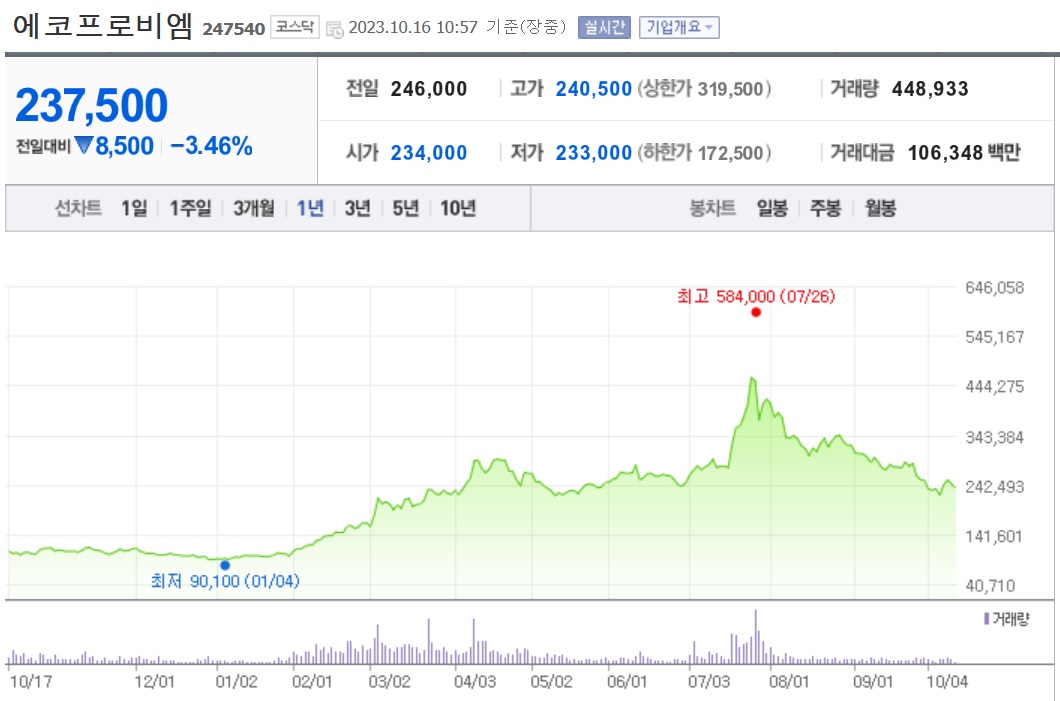Click the down triangle next to 8,500

coord(84,145)
